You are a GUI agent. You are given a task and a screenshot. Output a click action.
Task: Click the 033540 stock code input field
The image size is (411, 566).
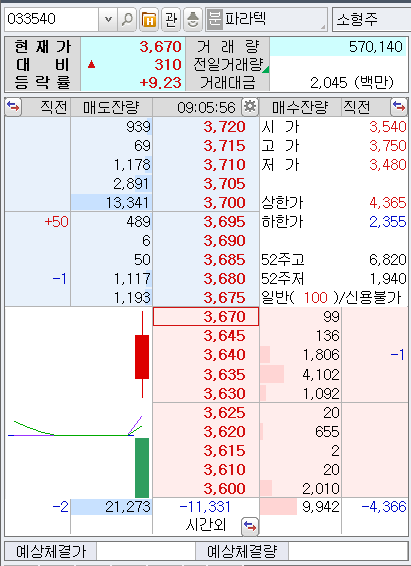point(52,19)
